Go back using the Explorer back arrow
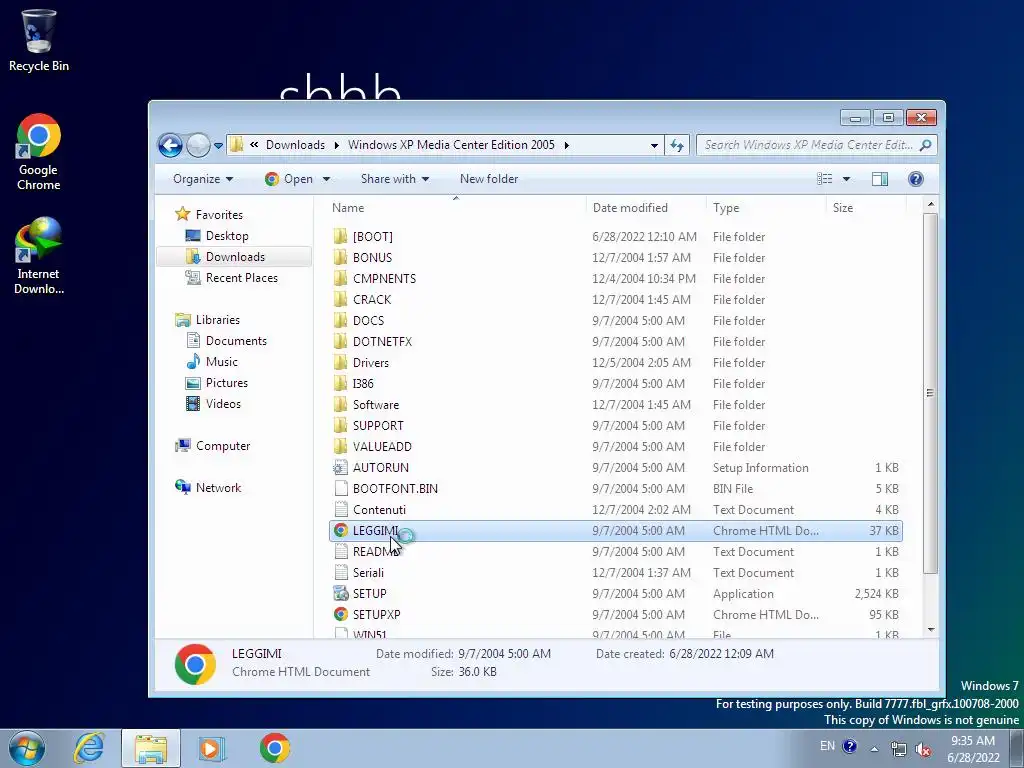Screen dimensions: 1024x768 tap(170, 145)
